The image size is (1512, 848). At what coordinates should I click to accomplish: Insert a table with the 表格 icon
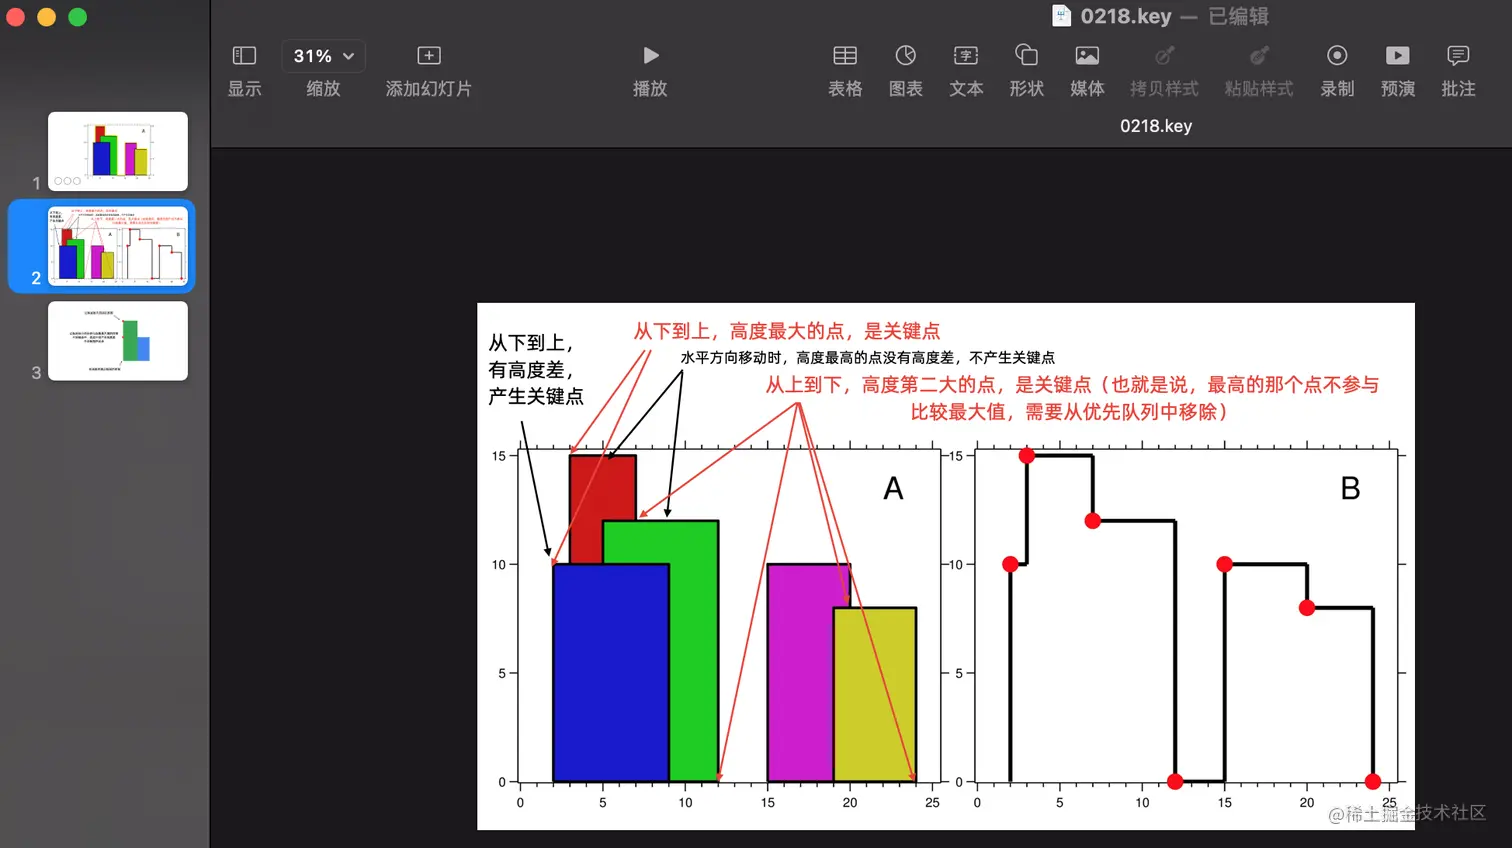coord(845,55)
